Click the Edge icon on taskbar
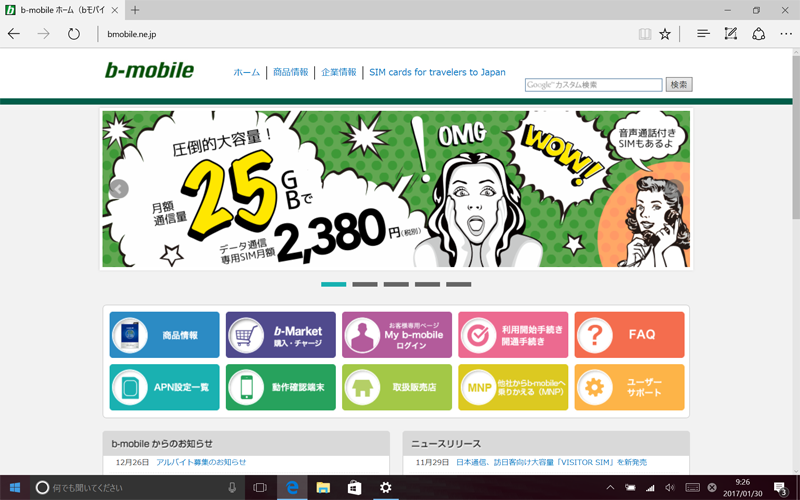Screen dimensions: 800x500 pos(292,488)
